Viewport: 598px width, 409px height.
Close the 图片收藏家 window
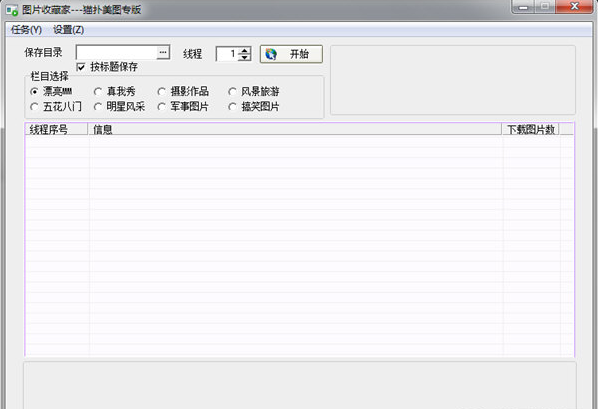click(574, 6)
